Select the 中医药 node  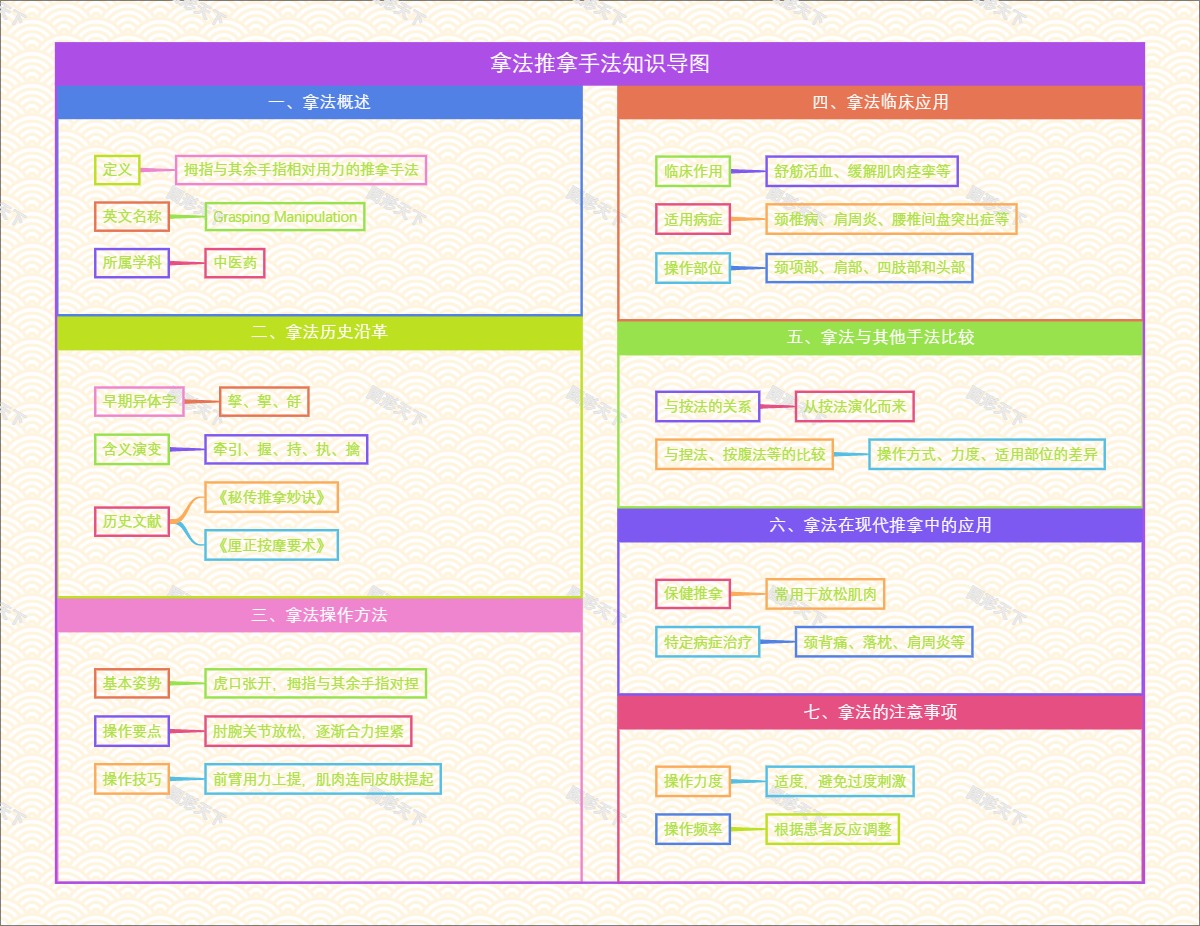235,263
